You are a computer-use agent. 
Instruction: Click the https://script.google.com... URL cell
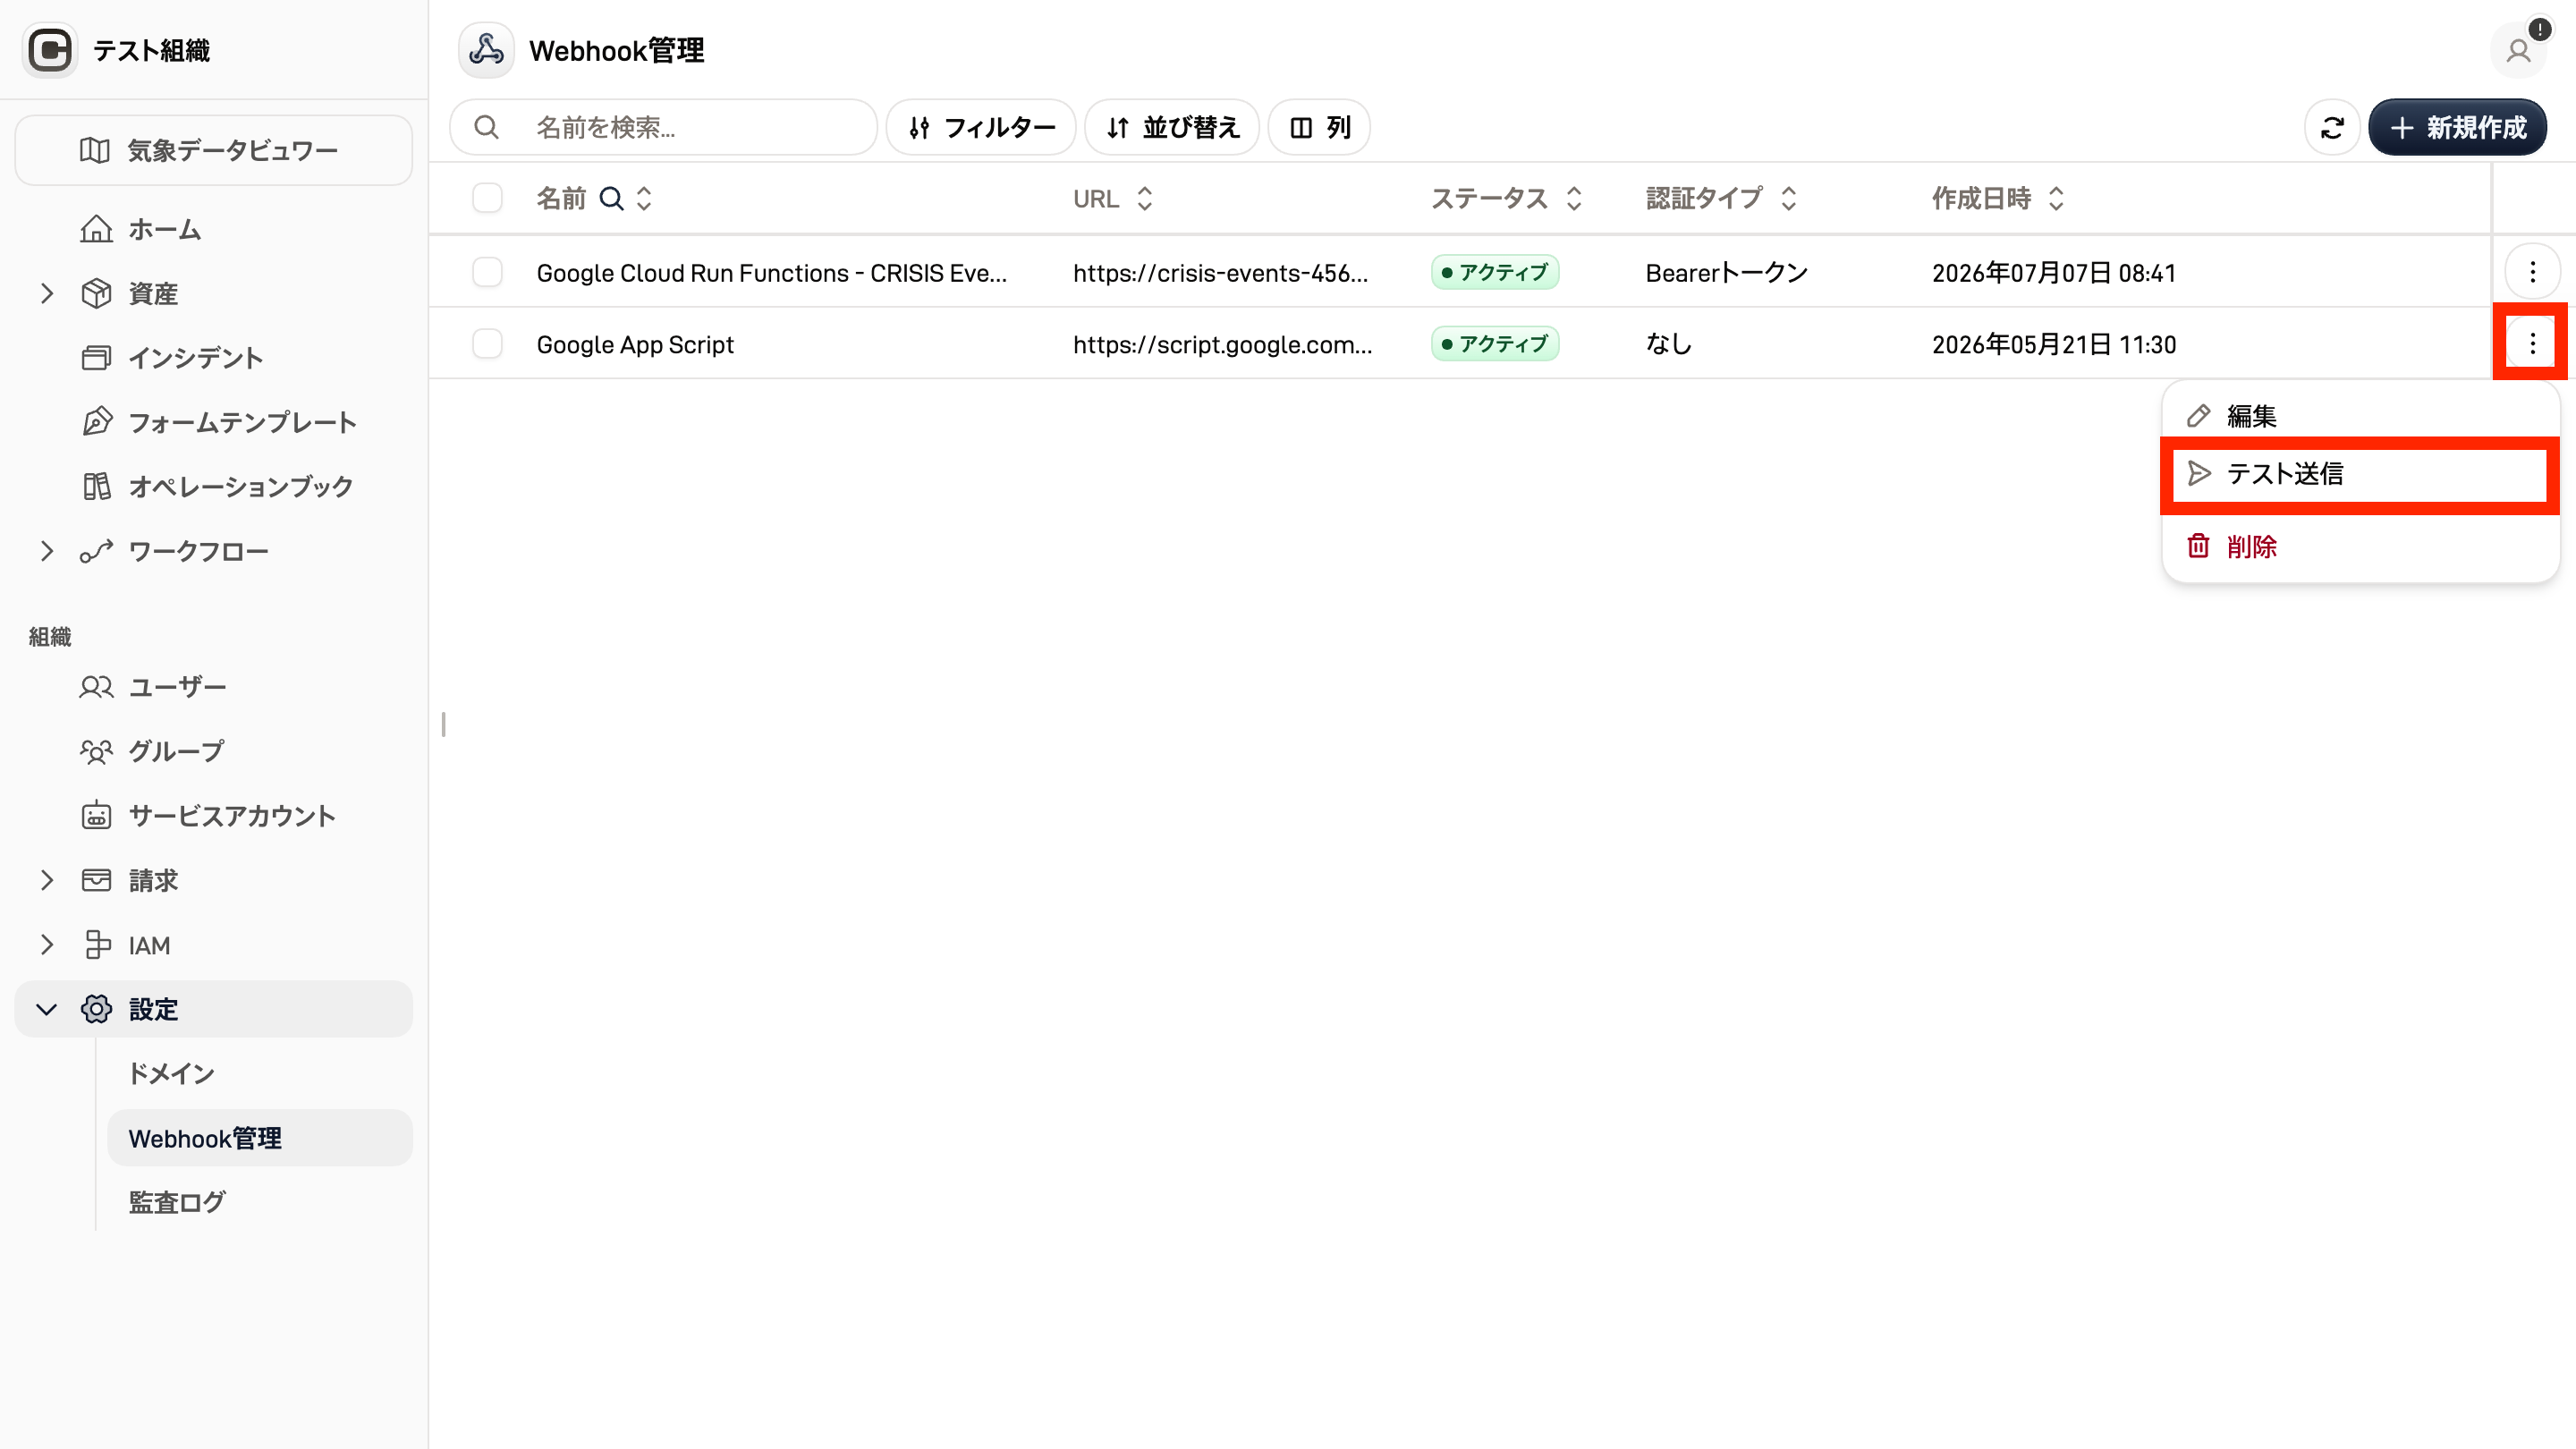pyautogui.click(x=1222, y=345)
